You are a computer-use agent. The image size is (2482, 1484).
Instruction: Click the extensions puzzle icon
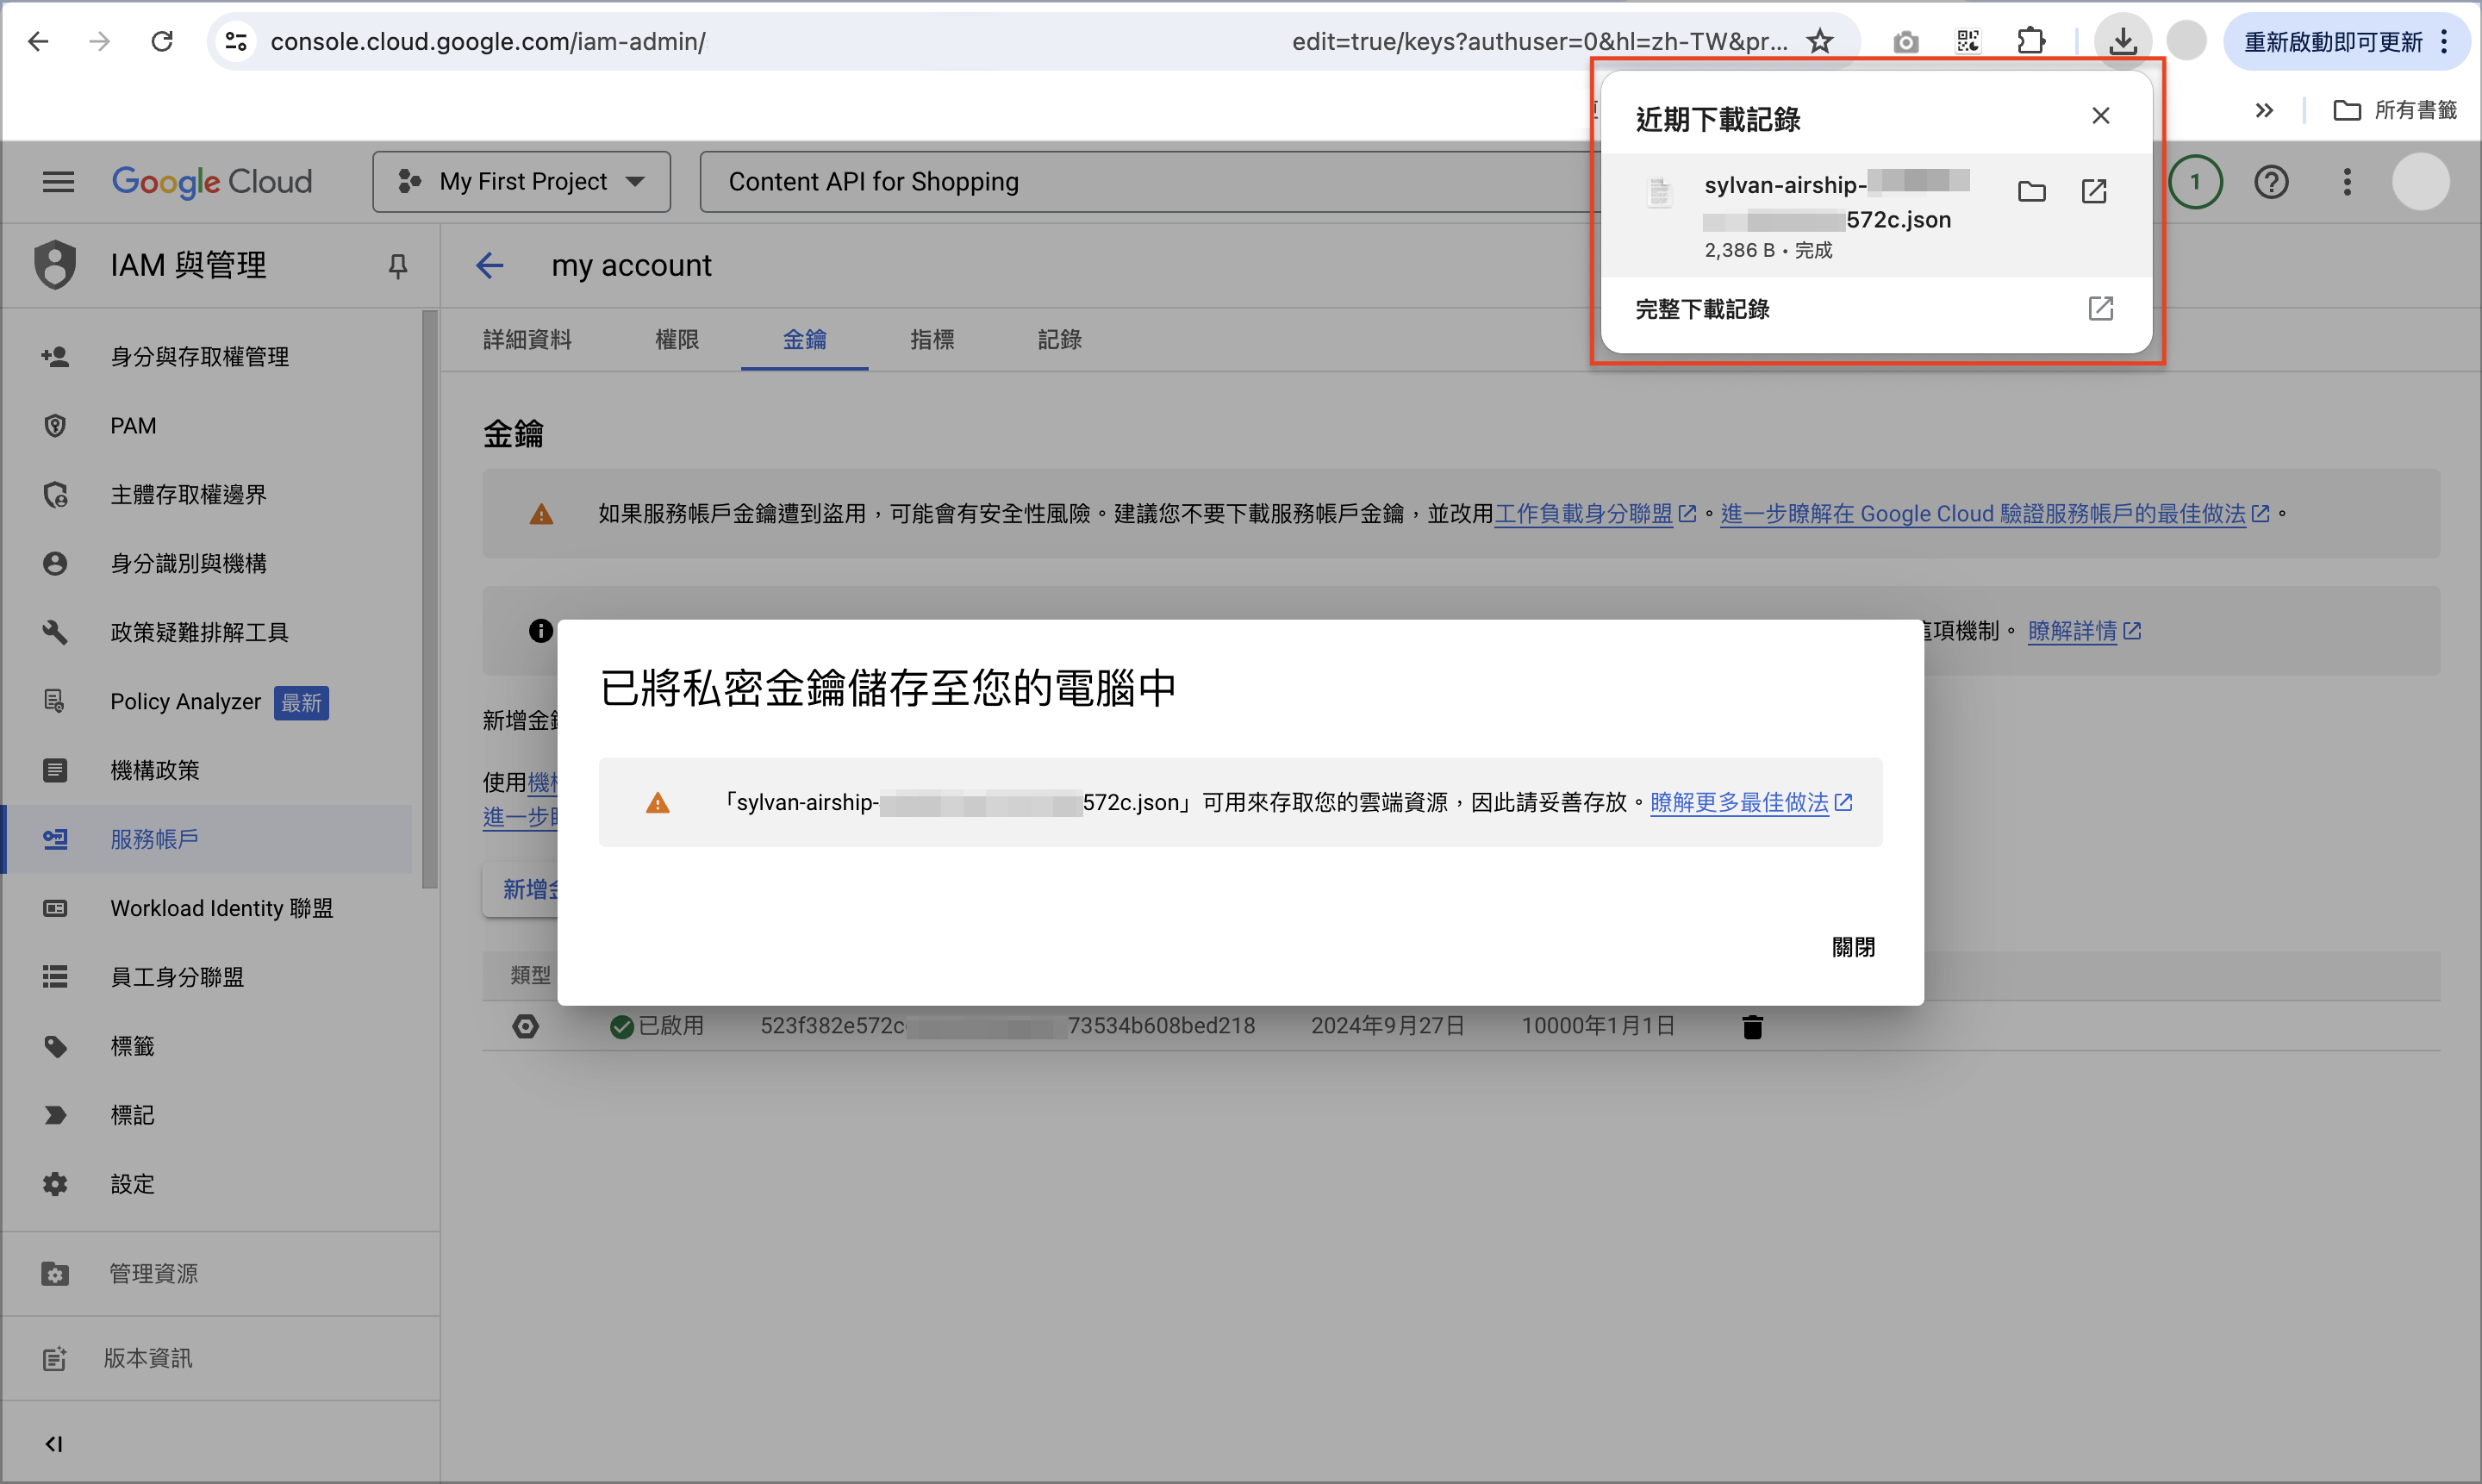[x=2031, y=41]
